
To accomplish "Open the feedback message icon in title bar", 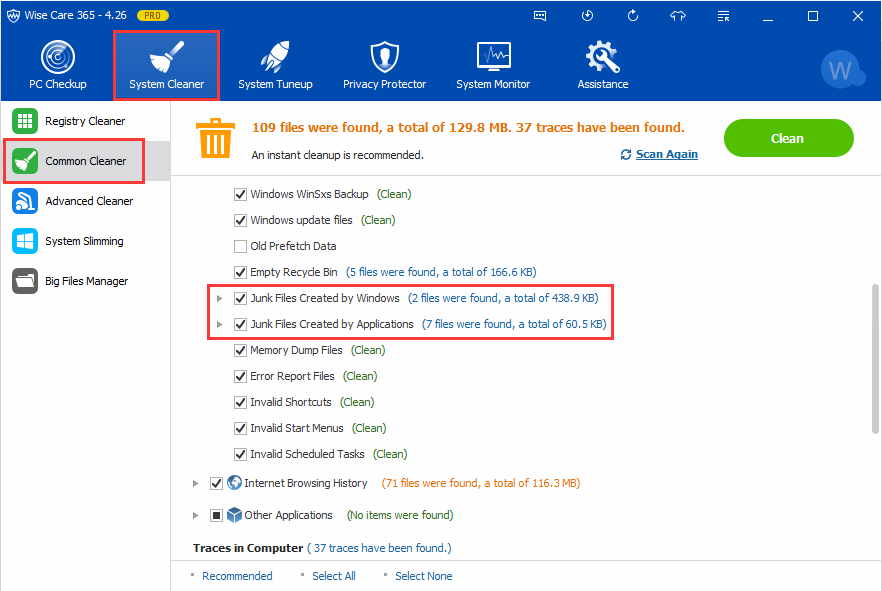I will coord(540,16).
